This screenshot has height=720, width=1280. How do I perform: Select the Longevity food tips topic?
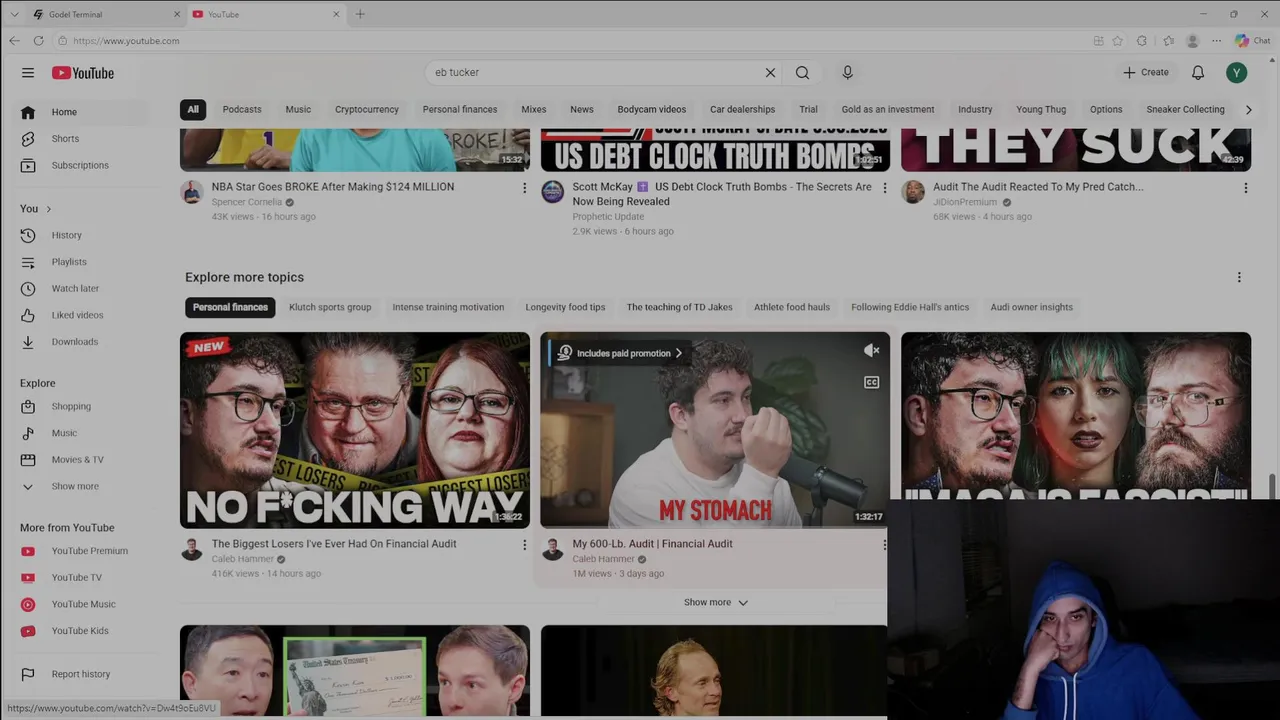tap(565, 307)
